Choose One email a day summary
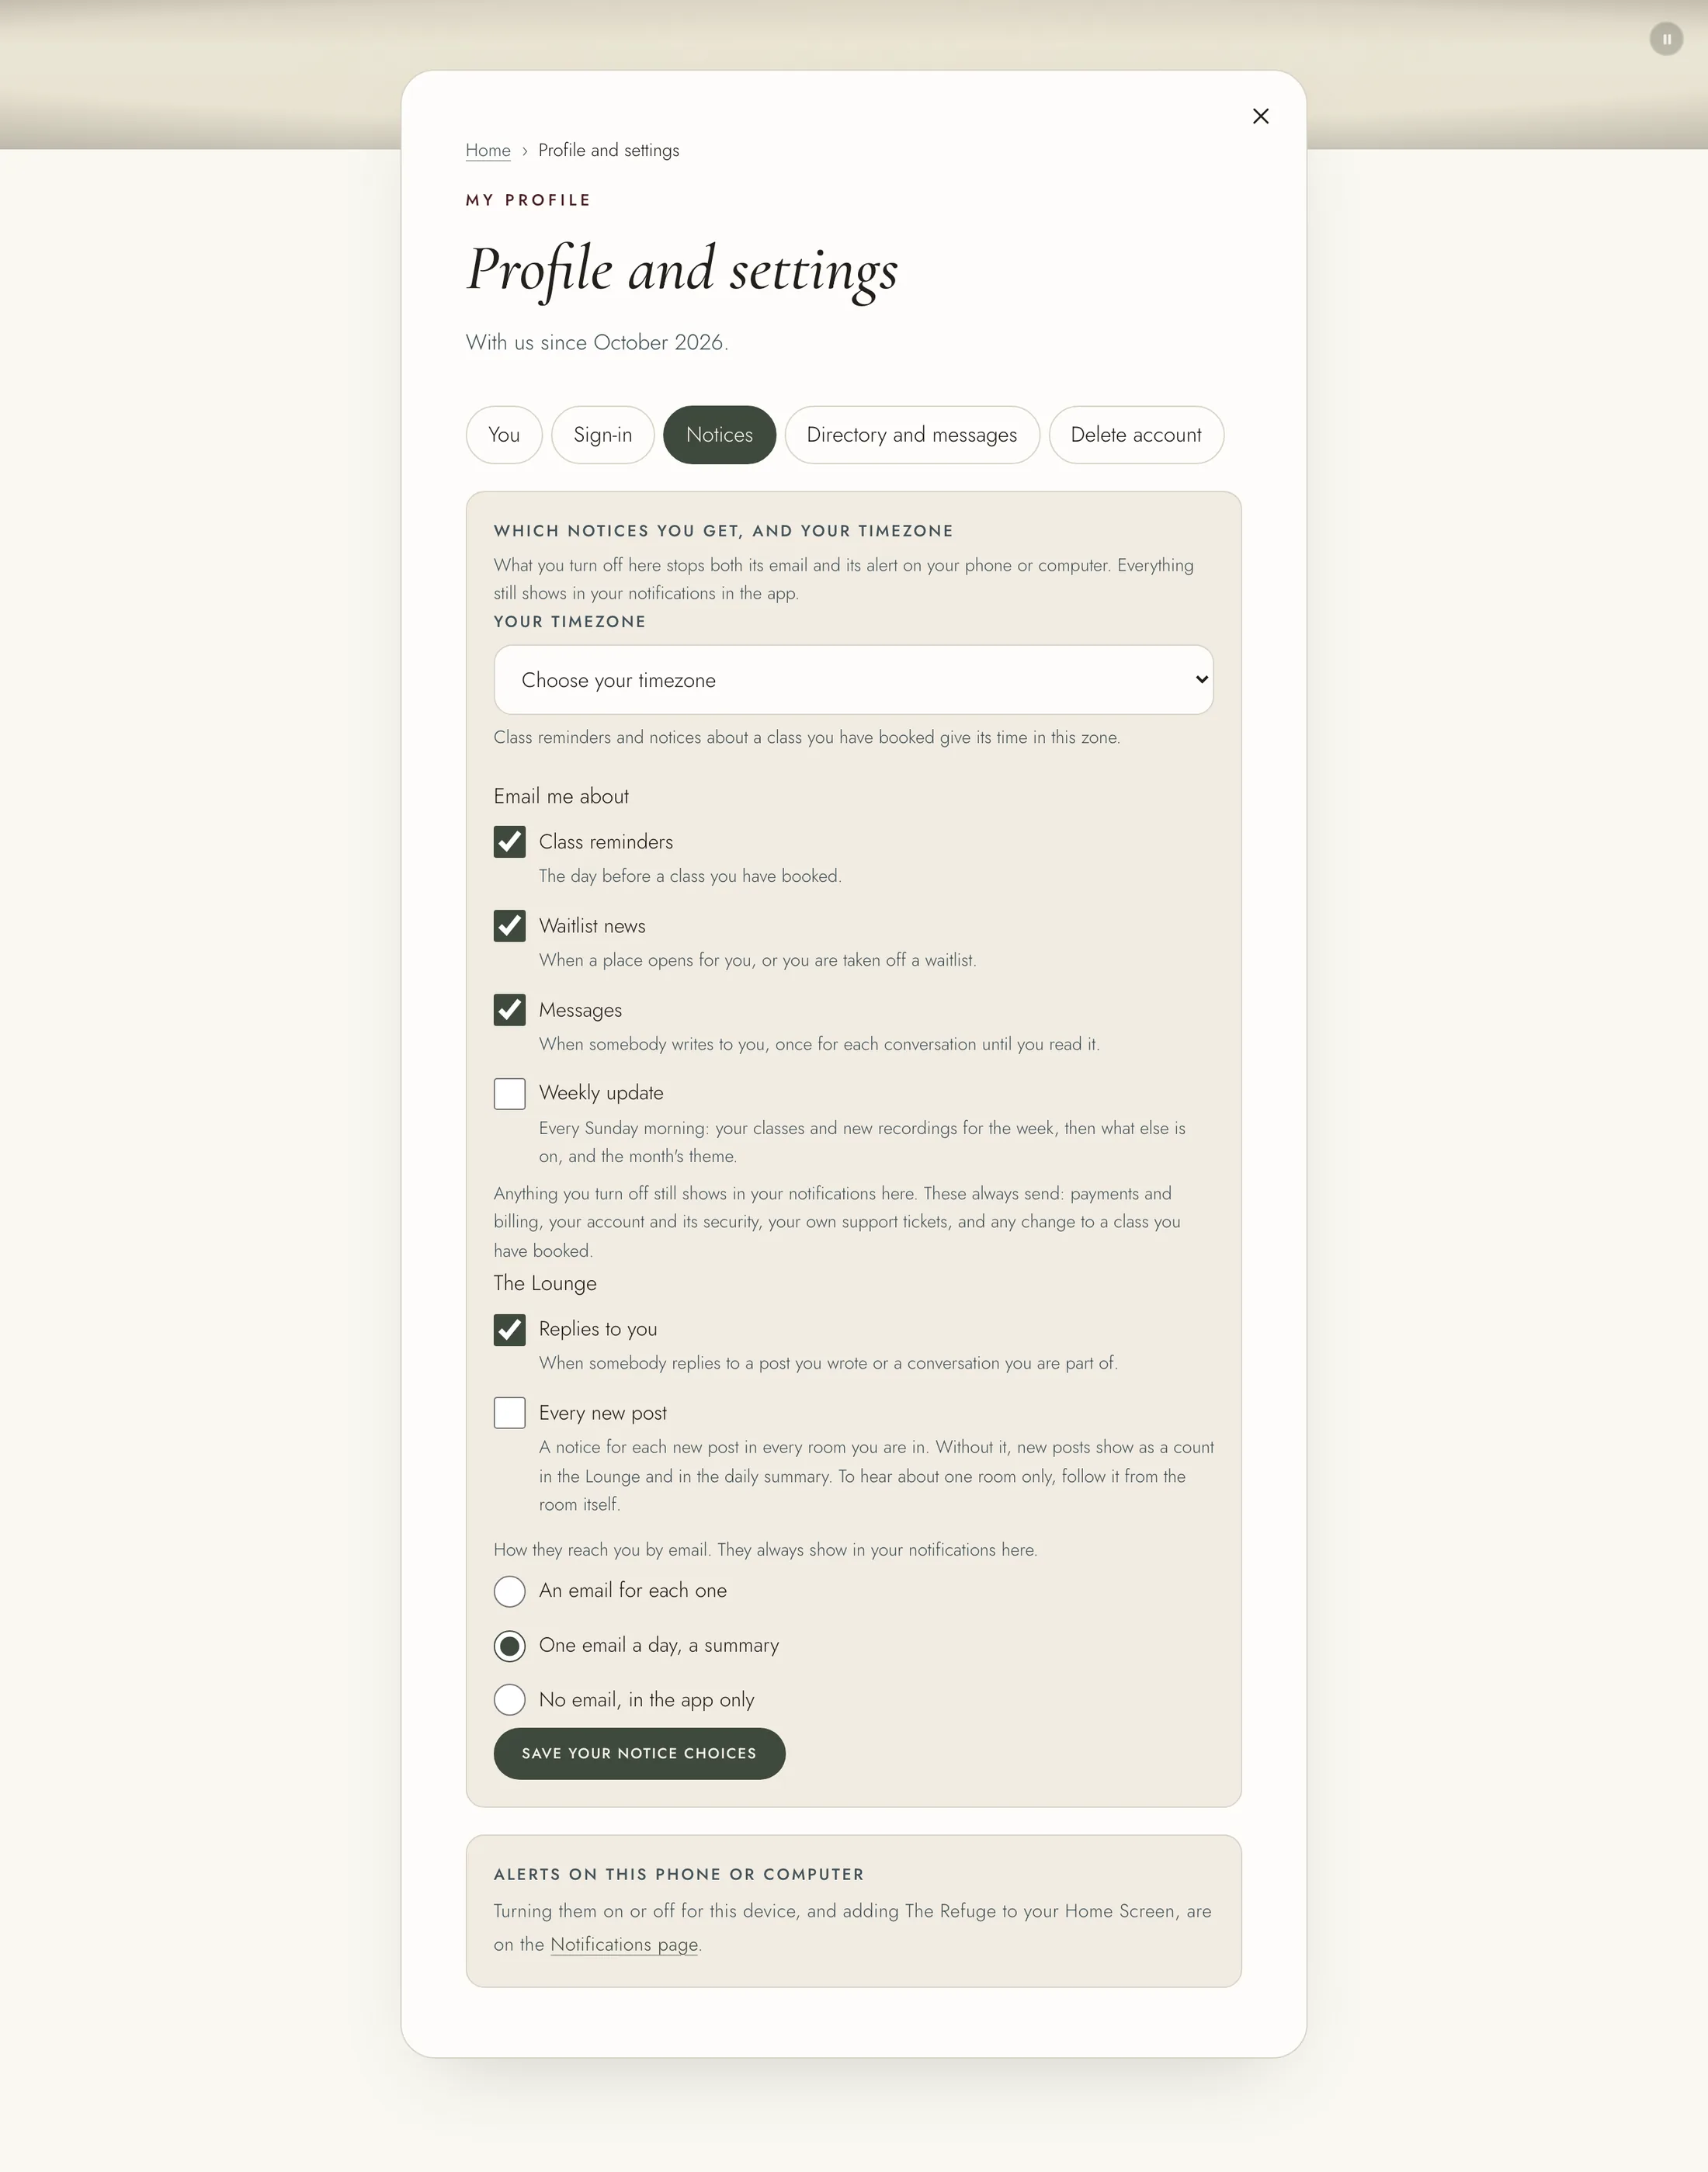 [x=509, y=1645]
